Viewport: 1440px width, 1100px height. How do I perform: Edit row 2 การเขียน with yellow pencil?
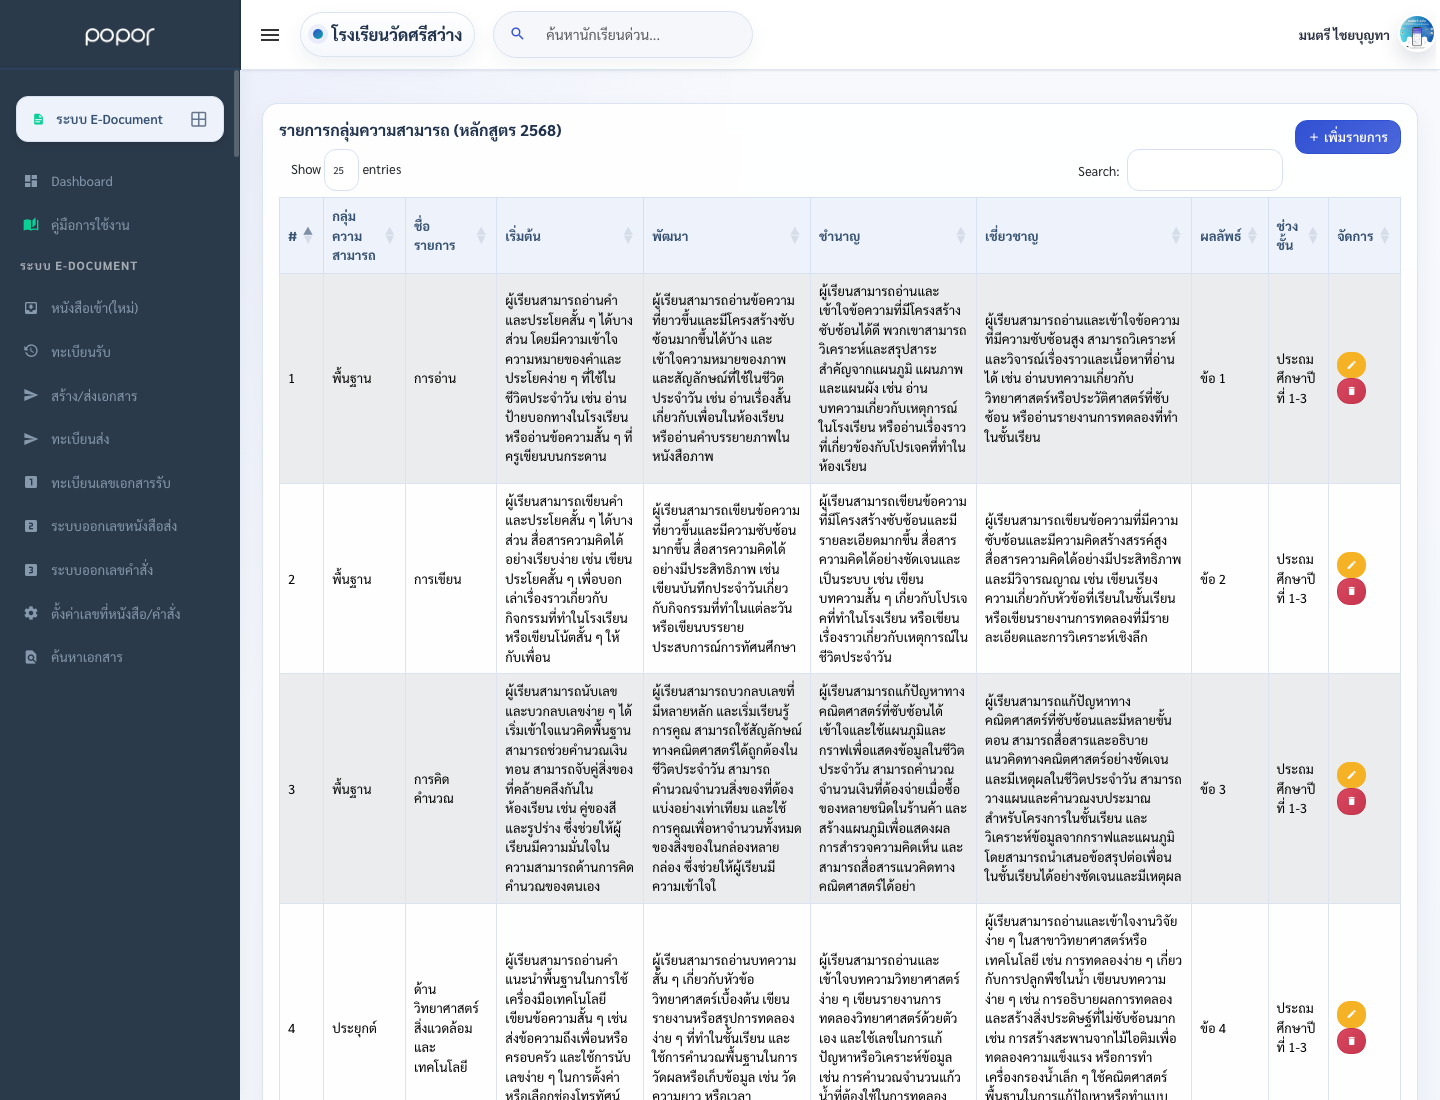pyautogui.click(x=1351, y=565)
